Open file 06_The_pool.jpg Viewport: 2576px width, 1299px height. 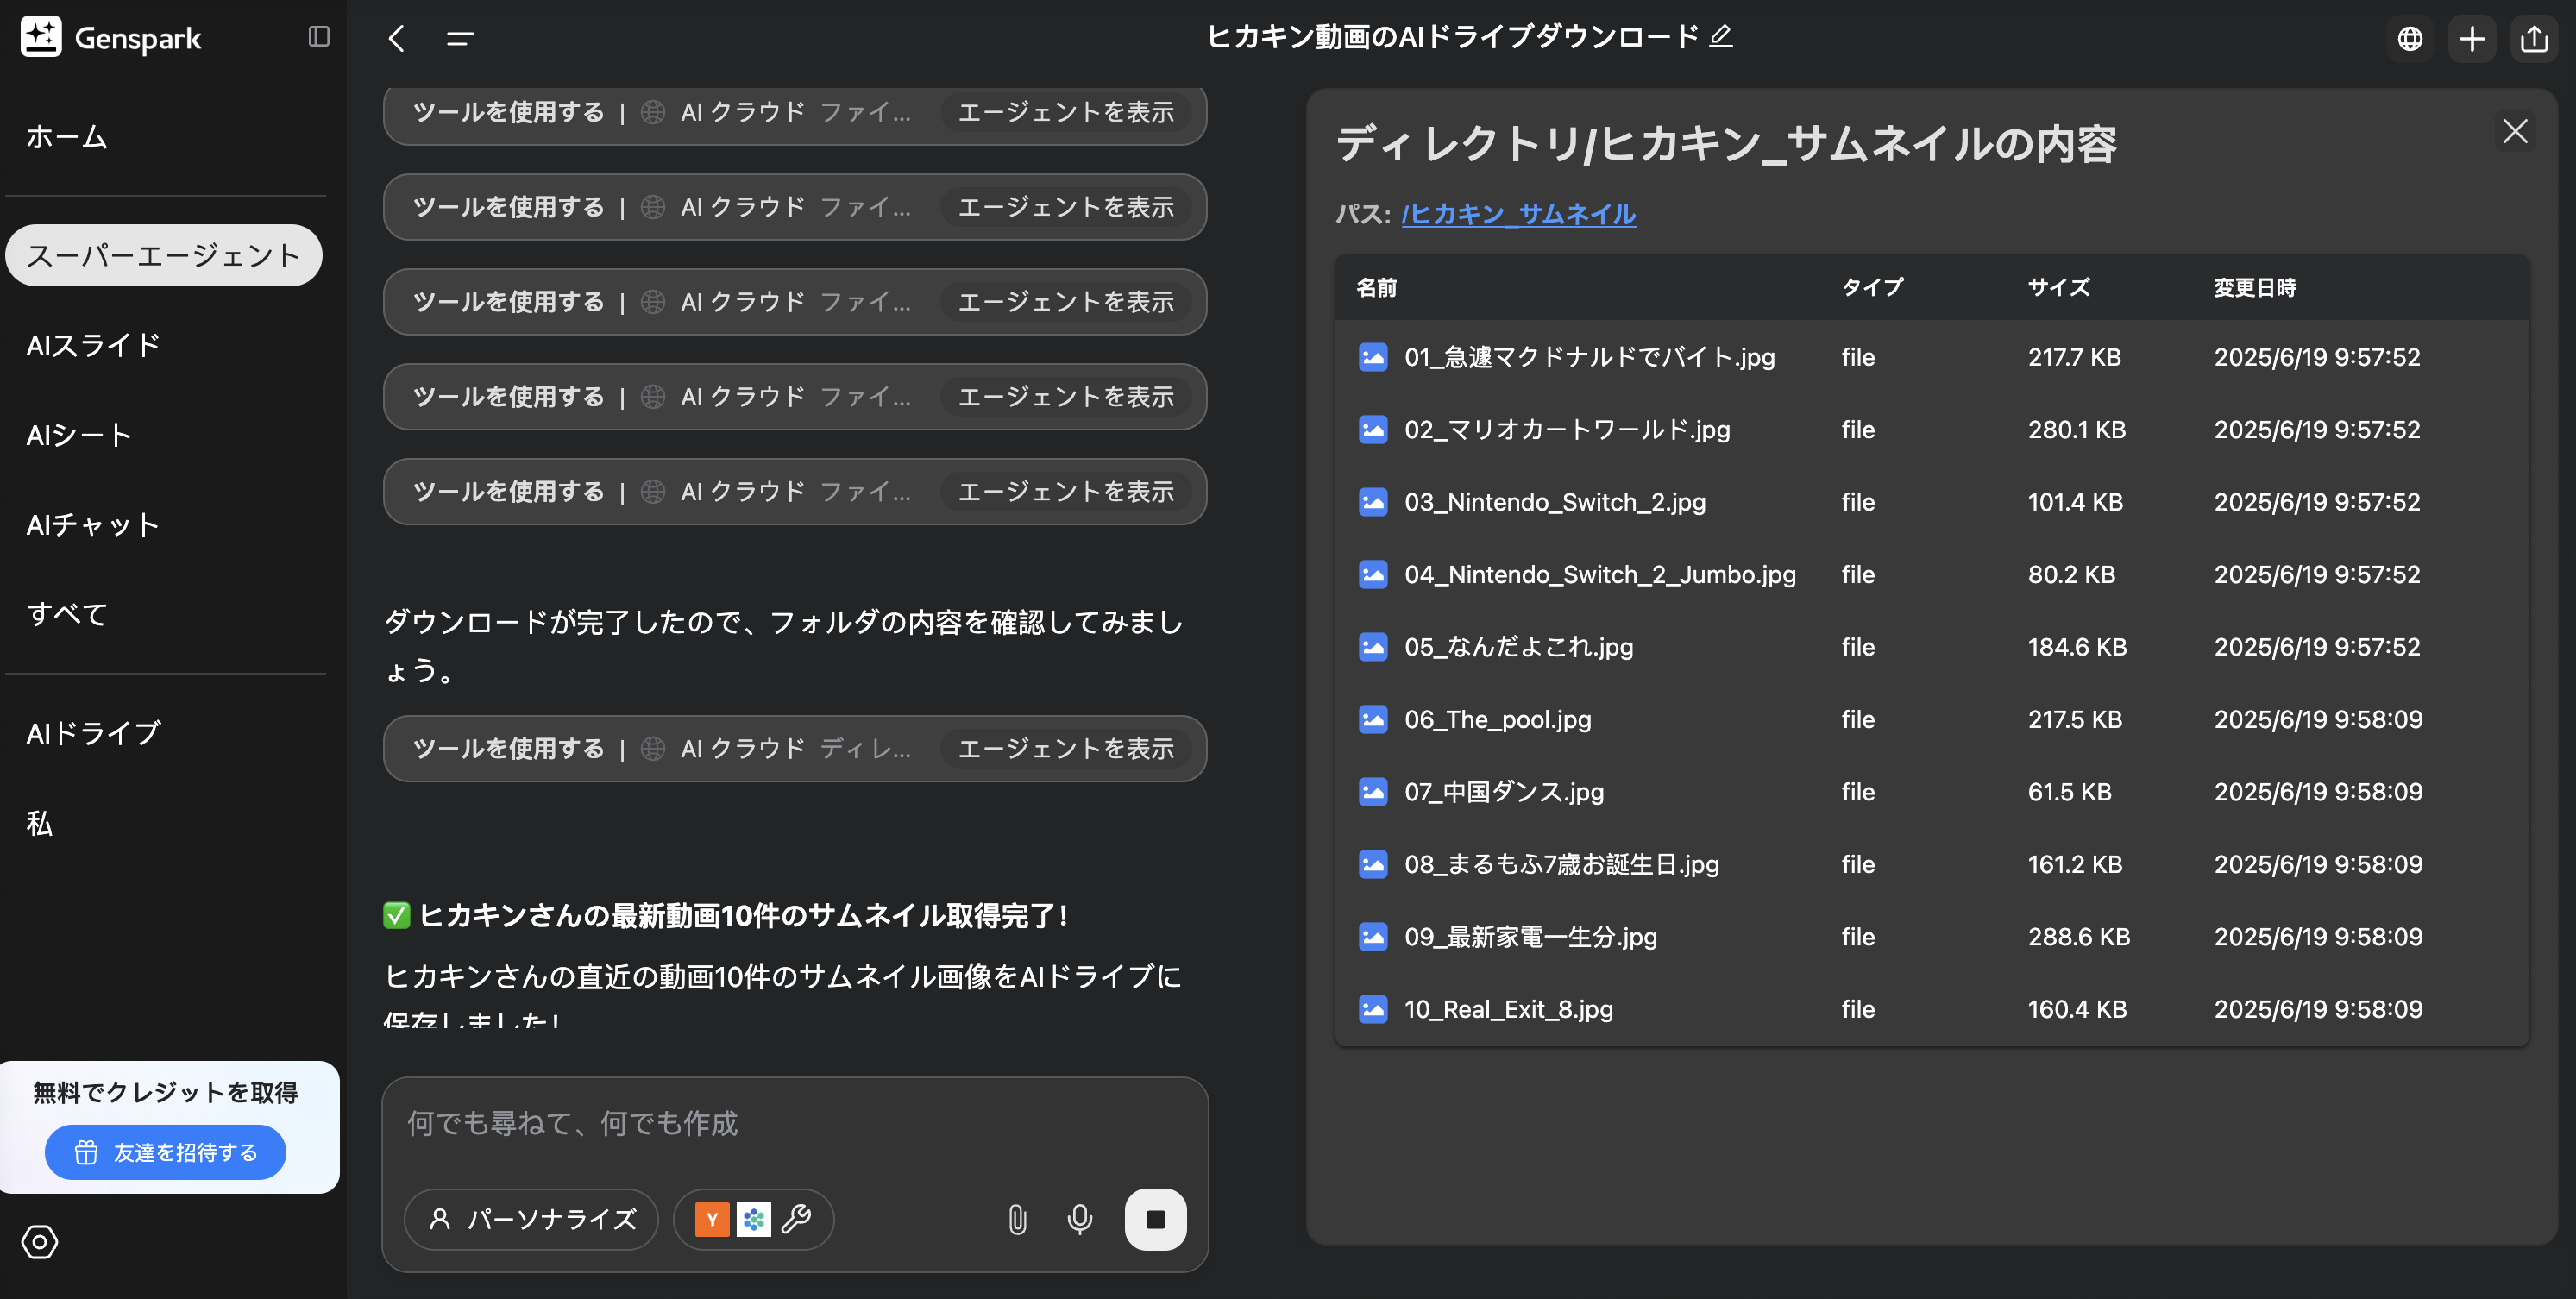(1497, 719)
